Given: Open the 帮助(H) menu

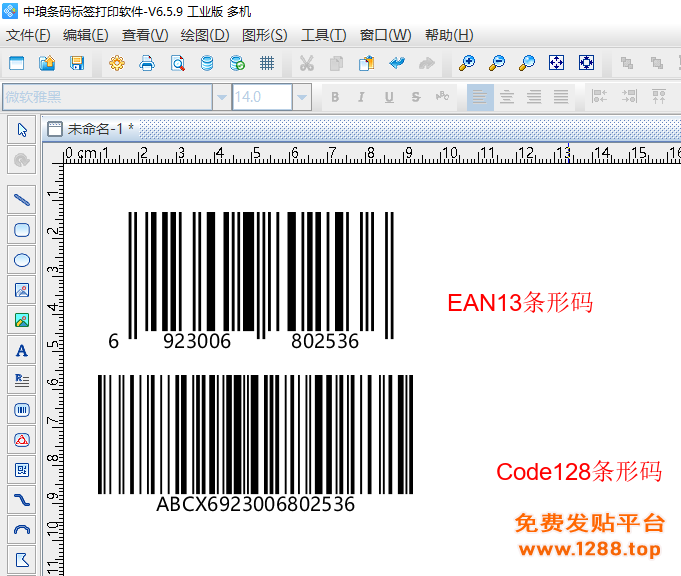Looking at the screenshot, I should [x=449, y=35].
